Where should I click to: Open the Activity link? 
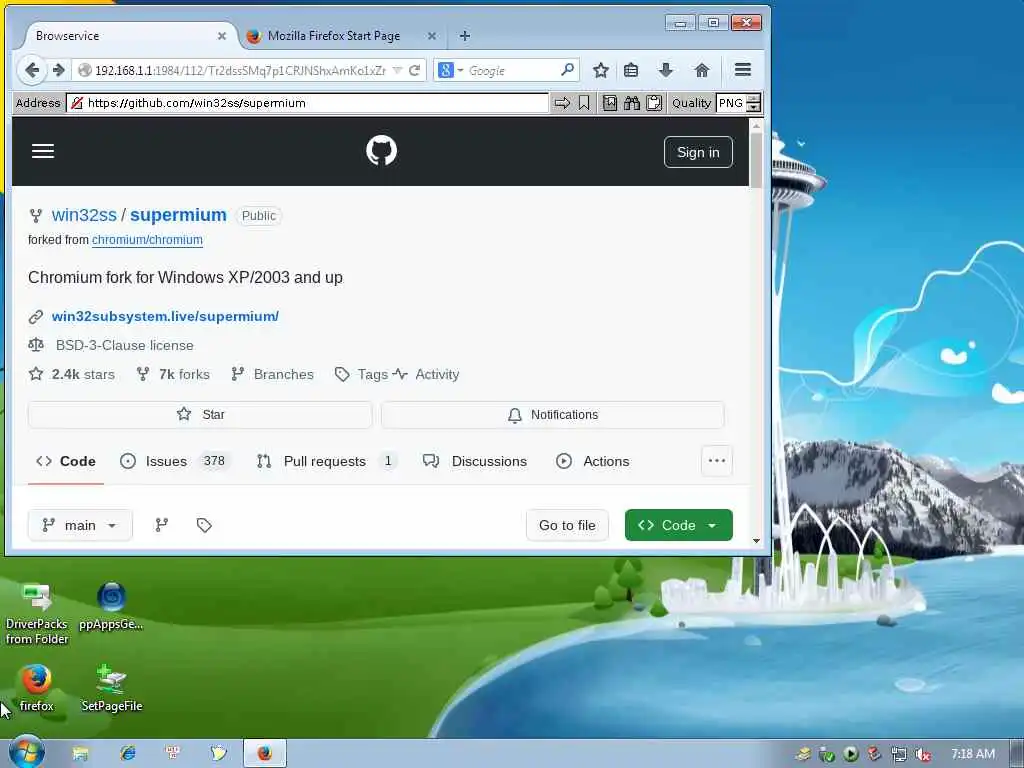(x=426, y=374)
